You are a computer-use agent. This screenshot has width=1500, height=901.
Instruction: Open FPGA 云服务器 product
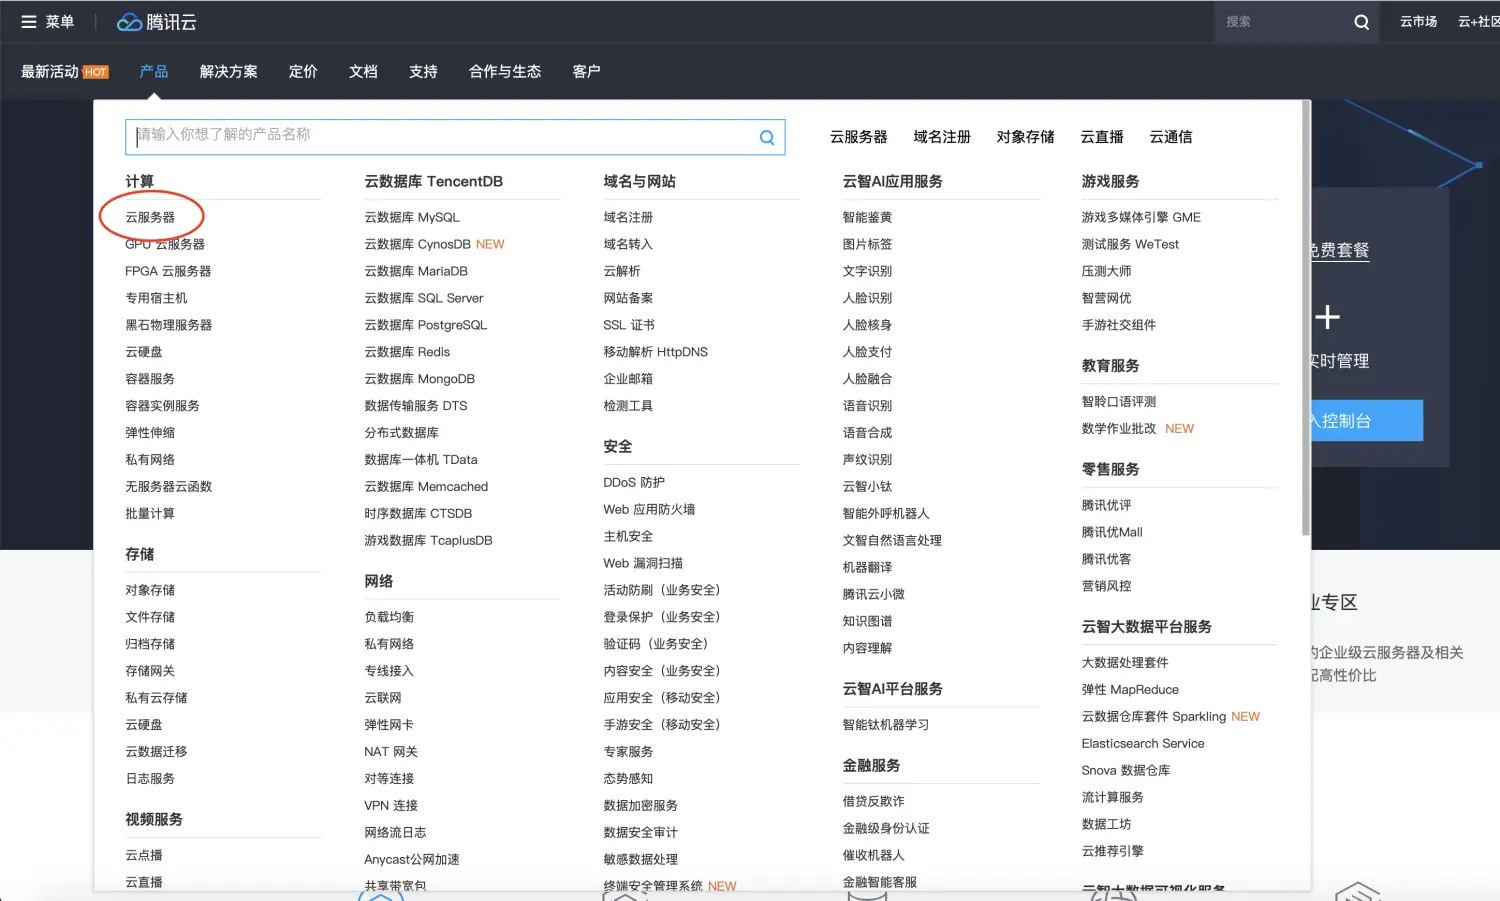pos(168,271)
